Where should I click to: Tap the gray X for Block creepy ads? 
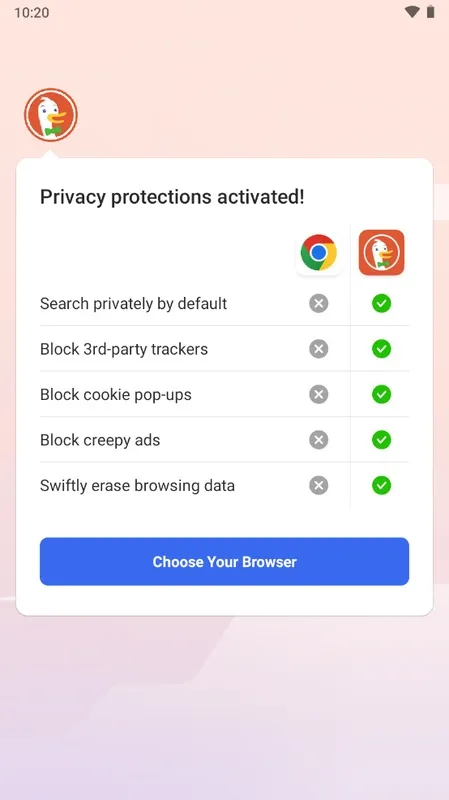[318, 440]
